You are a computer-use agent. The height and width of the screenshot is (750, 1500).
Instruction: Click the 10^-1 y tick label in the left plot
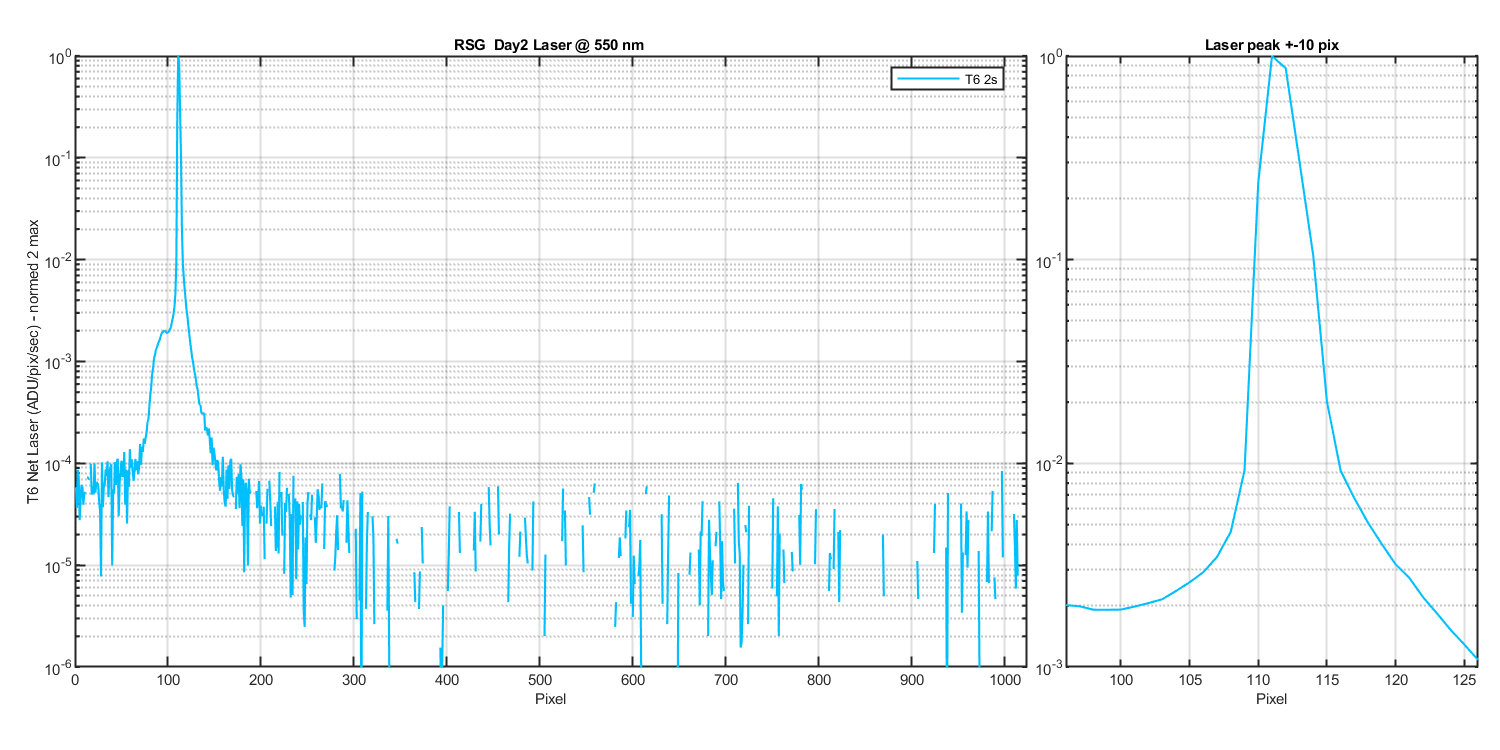tap(58, 157)
